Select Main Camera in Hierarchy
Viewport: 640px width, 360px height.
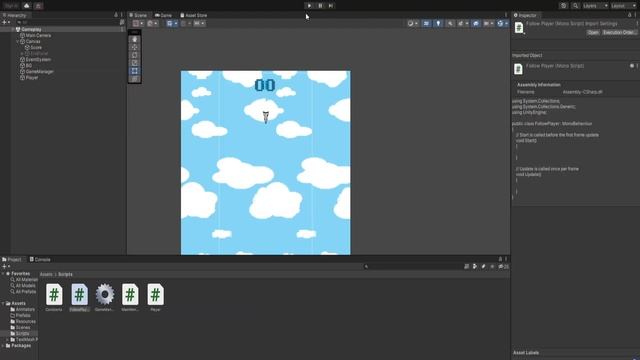tap(38, 36)
